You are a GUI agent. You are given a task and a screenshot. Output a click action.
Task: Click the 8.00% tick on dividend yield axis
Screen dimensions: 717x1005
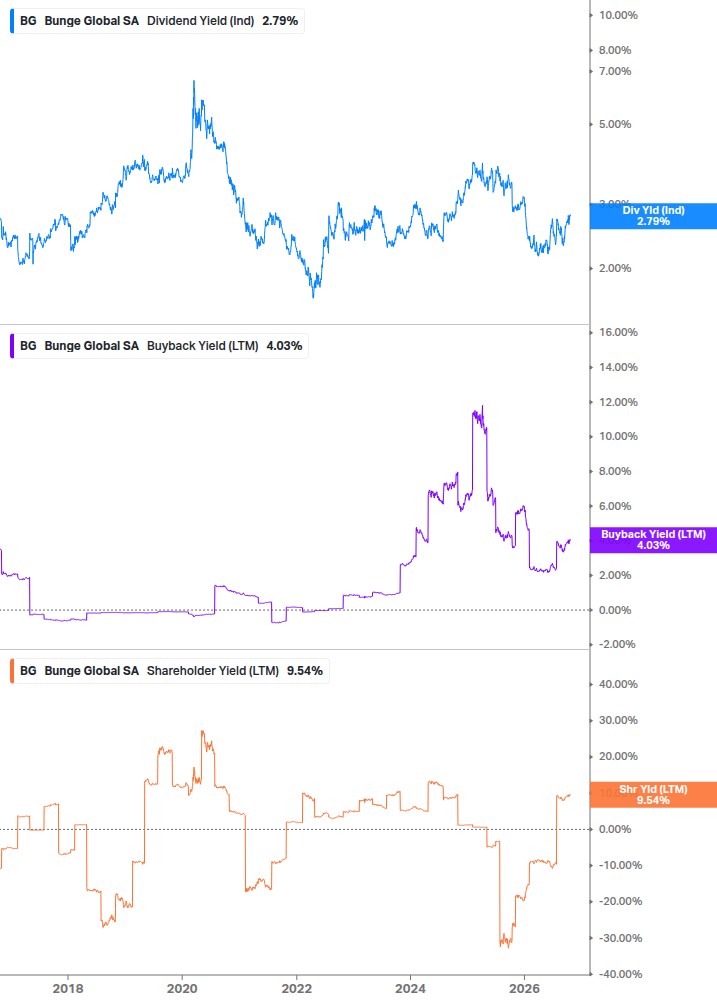point(615,50)
